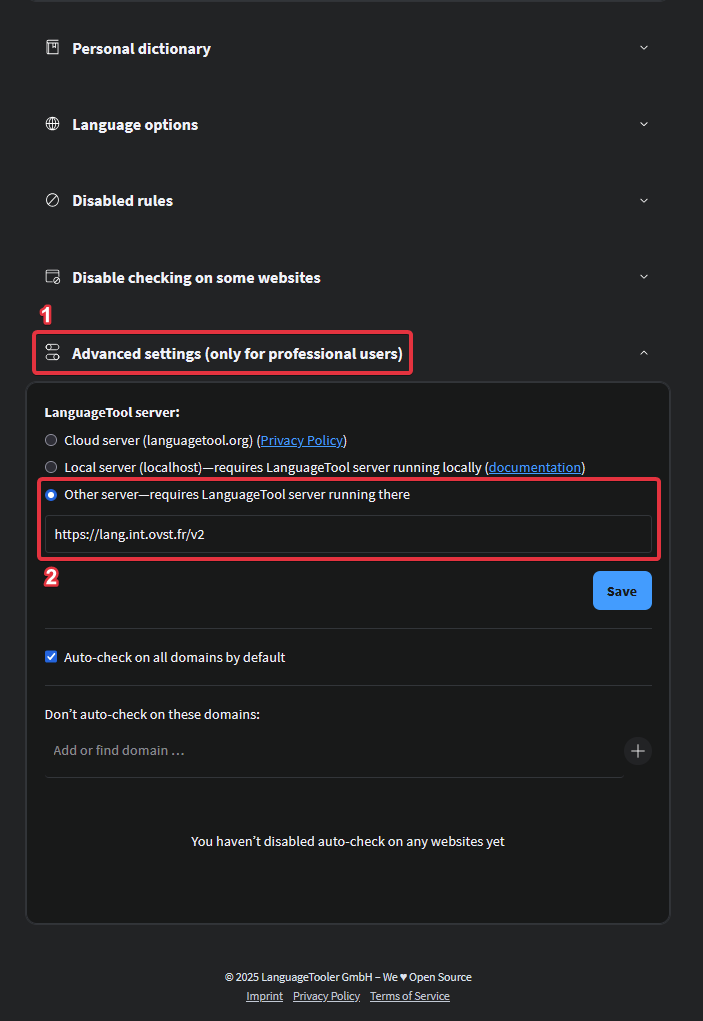Click the Disabled rules slashed-circle icon
This screenshot has height=1021, width=703.
[53, 200]
